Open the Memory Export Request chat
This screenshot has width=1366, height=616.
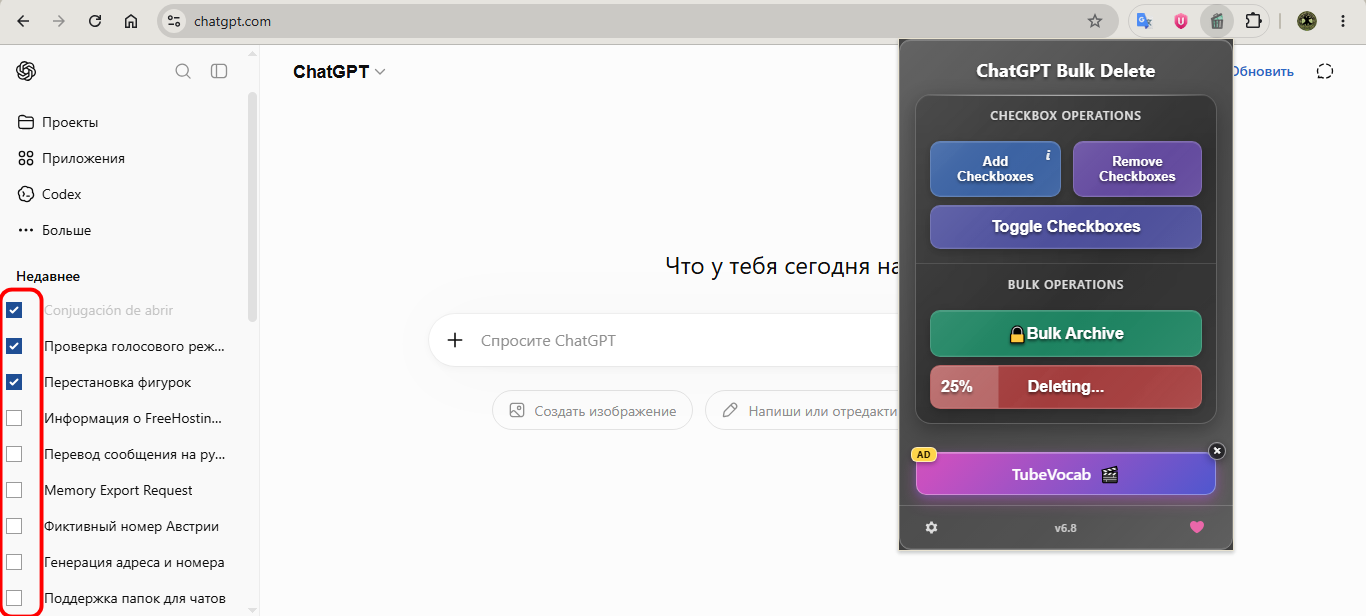[x=118, y=490]
